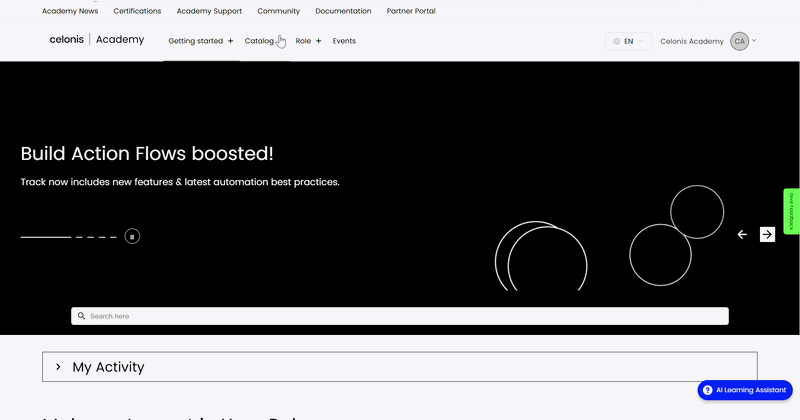The width and height of the screenshot is (800, 420).
Task: Open the EN language dropdown
Action: [x=628, y=41]
